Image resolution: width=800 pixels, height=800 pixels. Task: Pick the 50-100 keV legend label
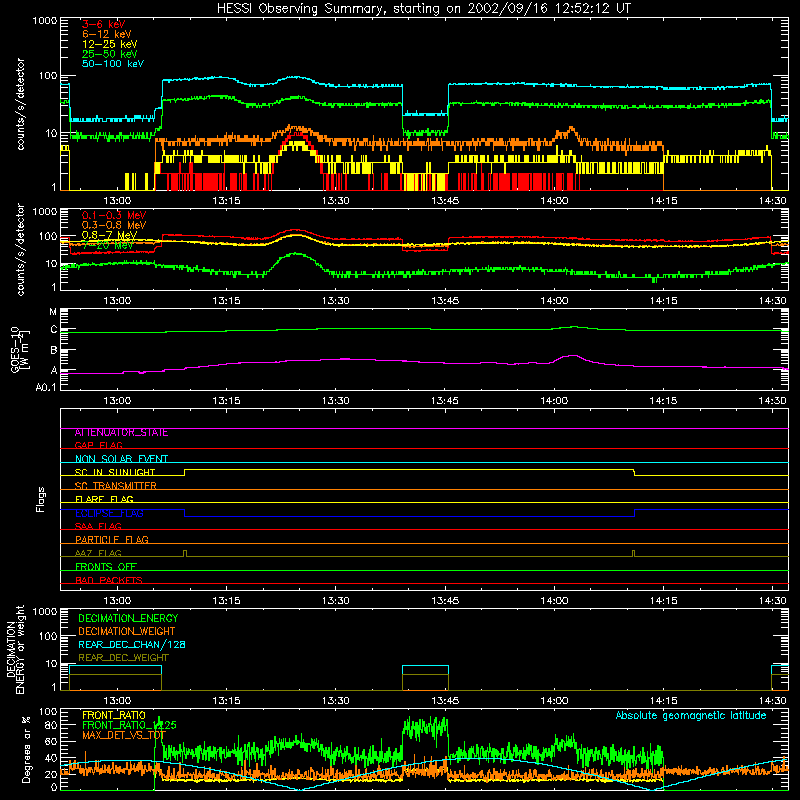click(x=113, y=64)
